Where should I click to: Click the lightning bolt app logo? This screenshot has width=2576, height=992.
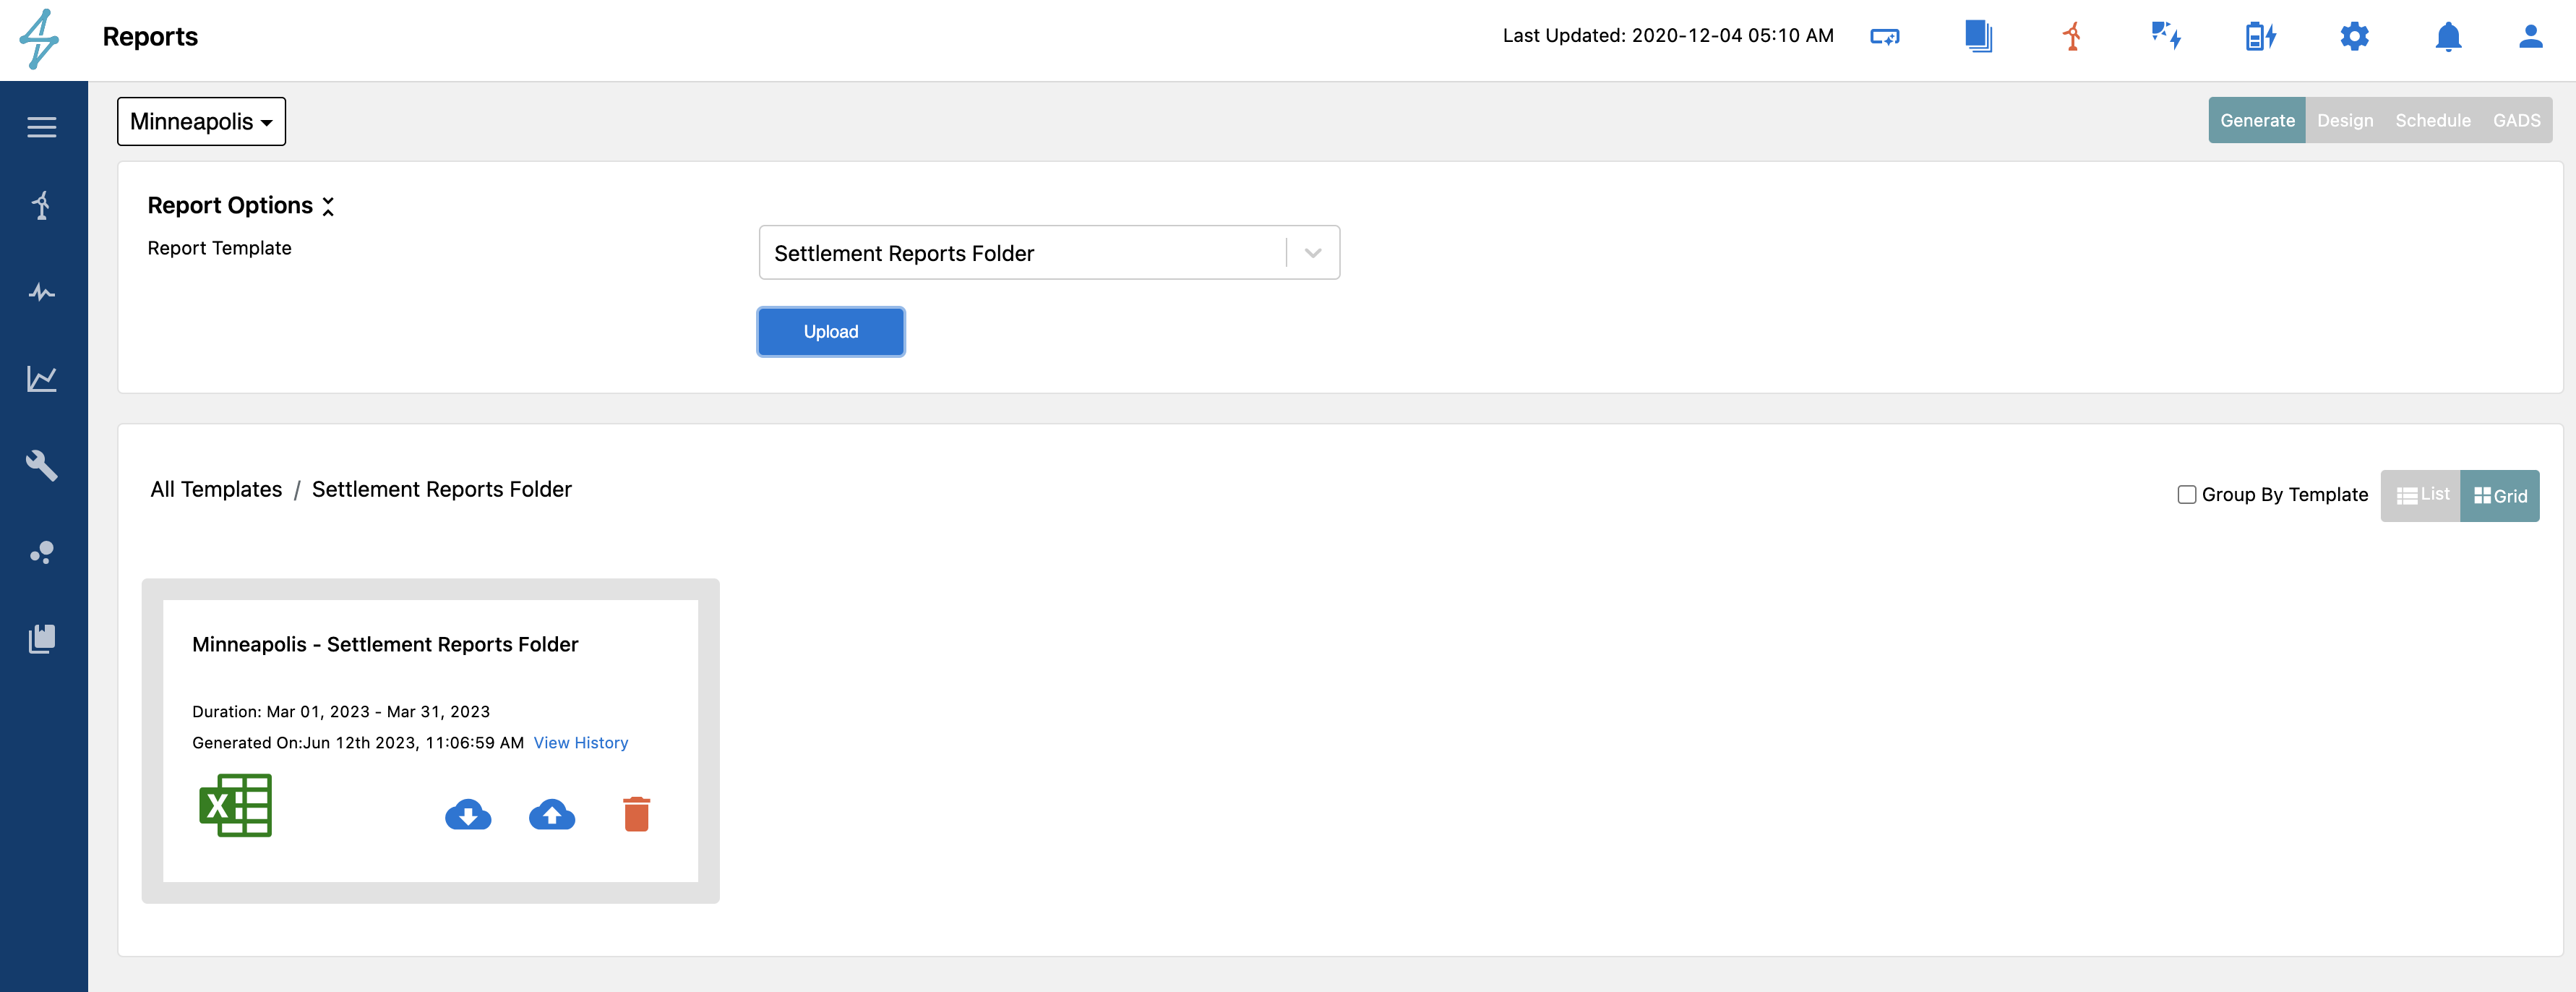click(x=39, y=39)
